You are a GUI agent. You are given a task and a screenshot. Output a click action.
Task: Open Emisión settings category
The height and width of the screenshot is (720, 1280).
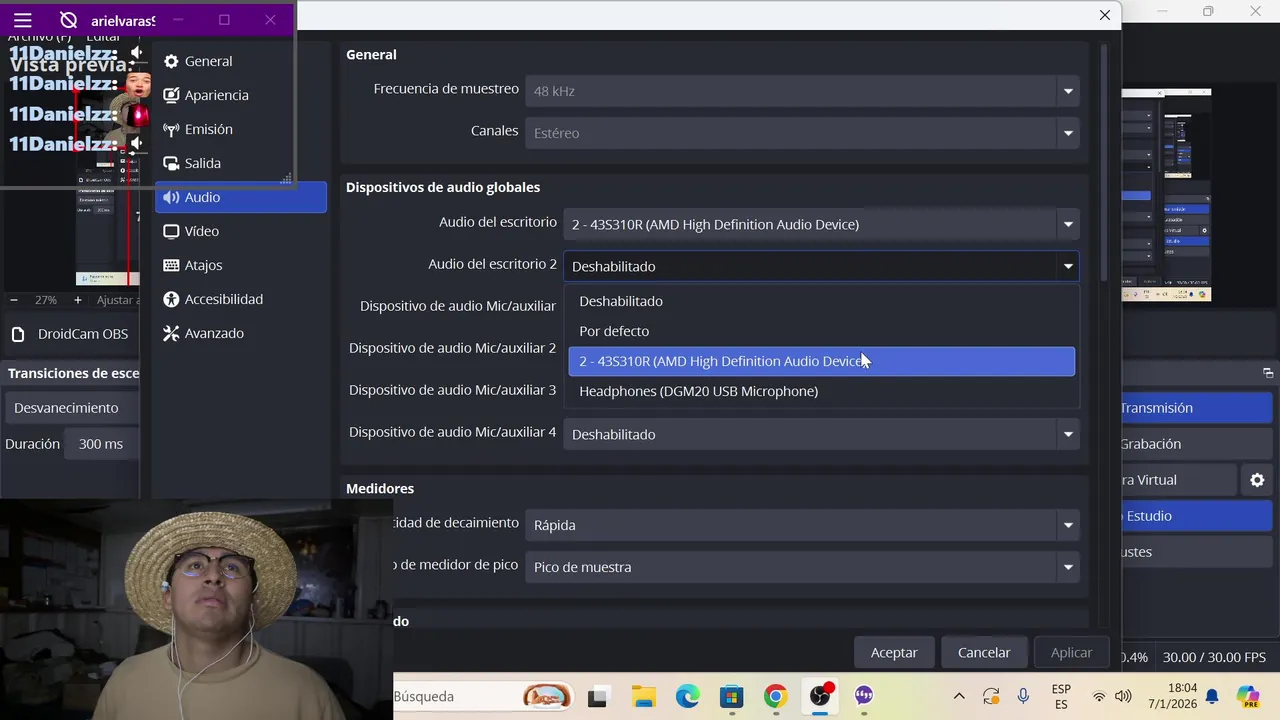click(x=241, y=129)
